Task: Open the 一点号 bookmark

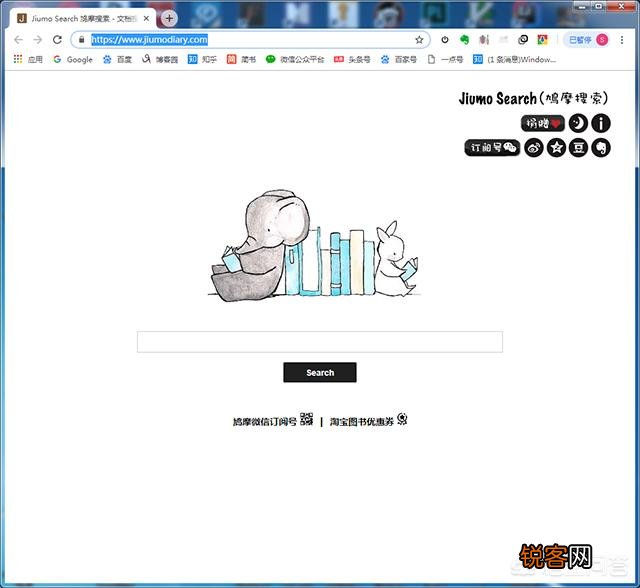Action: coord(445,60)
